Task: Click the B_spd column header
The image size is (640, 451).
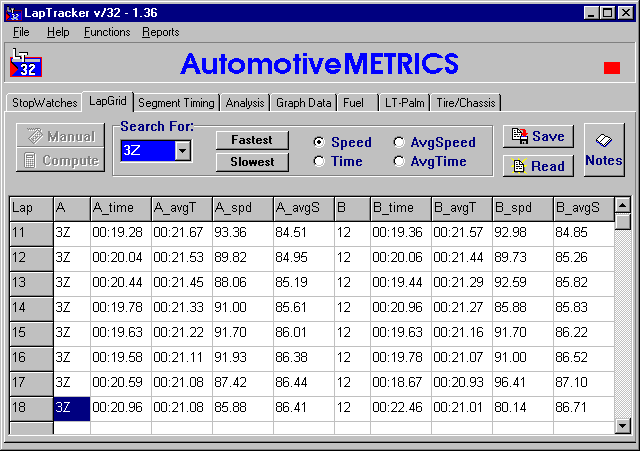Action: tap(523, 209)
